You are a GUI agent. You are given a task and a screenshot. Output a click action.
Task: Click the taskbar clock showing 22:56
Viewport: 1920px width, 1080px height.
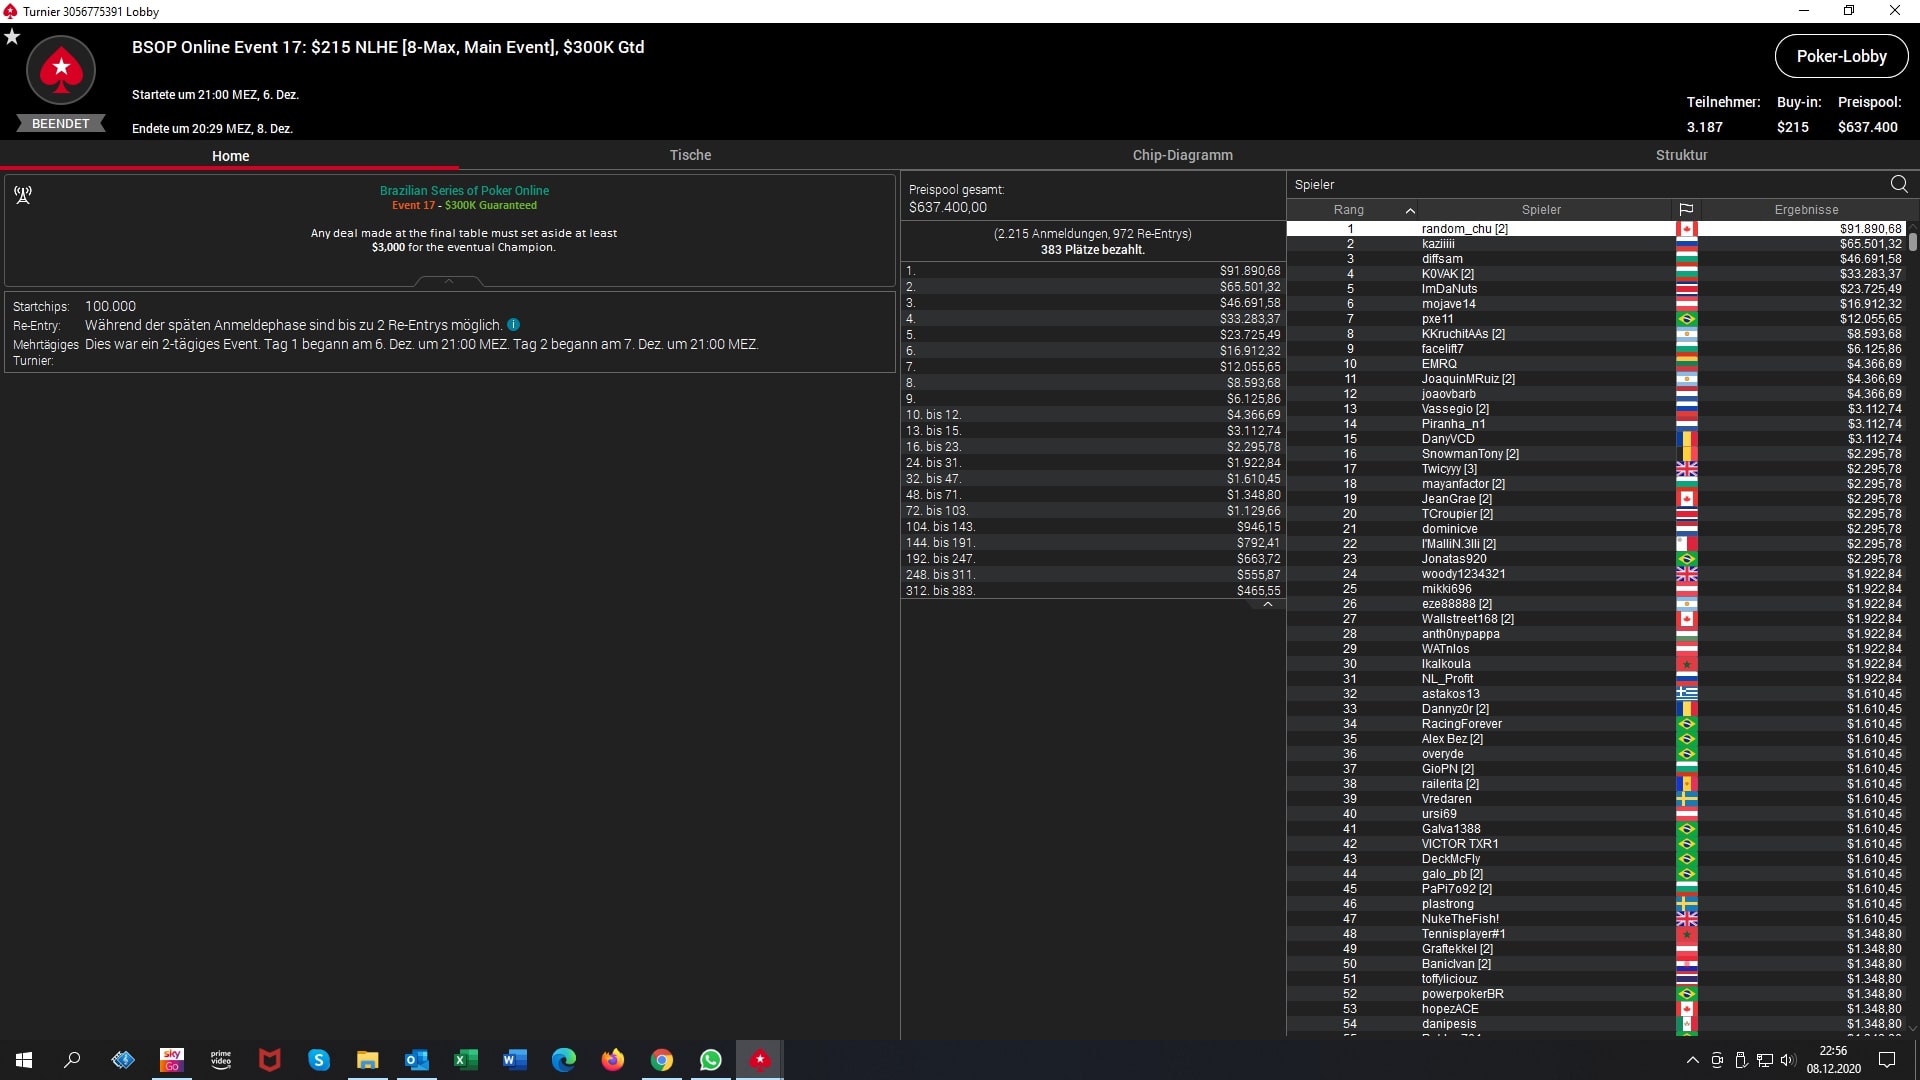[x=1833, y=1060]
